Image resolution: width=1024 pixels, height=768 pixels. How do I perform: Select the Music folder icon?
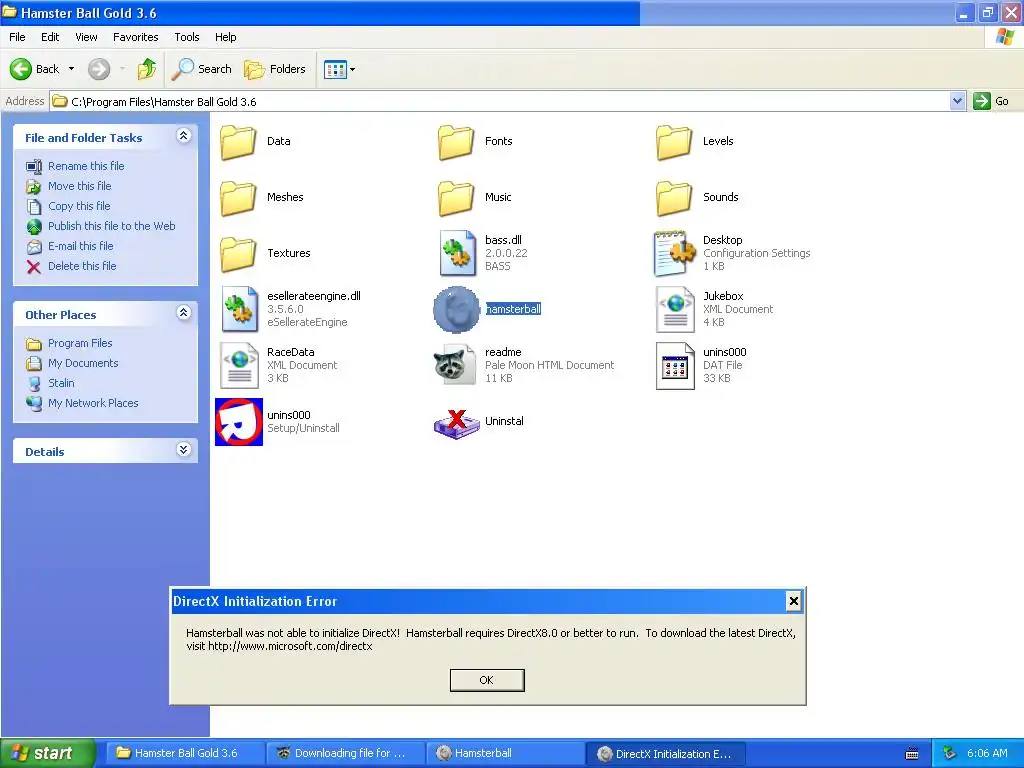[x=456, y=198]
